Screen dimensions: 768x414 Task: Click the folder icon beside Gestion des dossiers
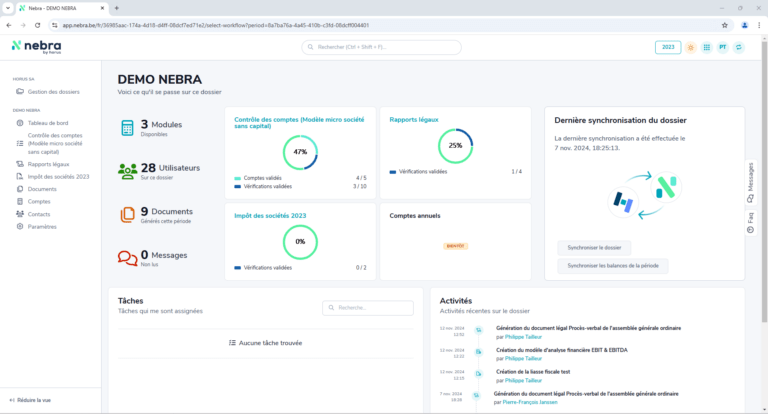point(20,92)
